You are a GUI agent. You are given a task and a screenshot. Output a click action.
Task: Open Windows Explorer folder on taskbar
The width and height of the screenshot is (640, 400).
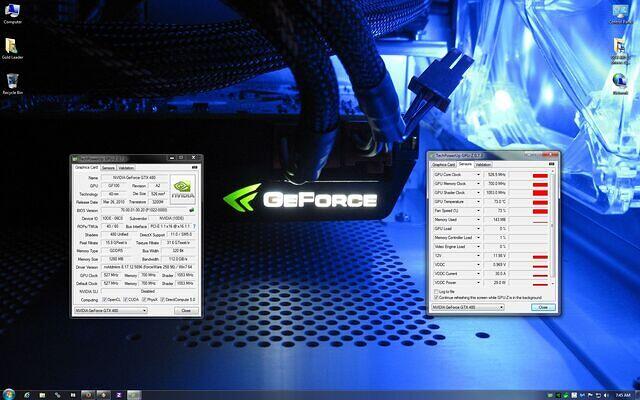[42, 395]
